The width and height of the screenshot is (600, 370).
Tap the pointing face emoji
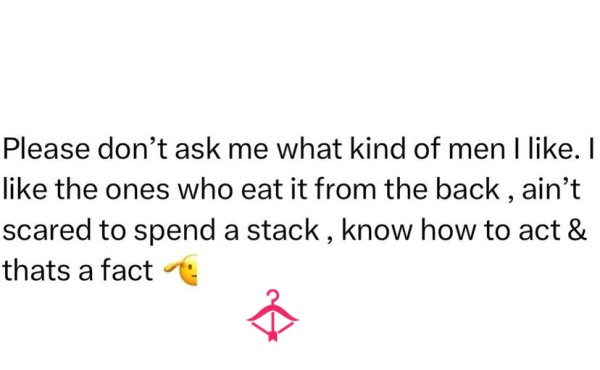tap(181, 270)
